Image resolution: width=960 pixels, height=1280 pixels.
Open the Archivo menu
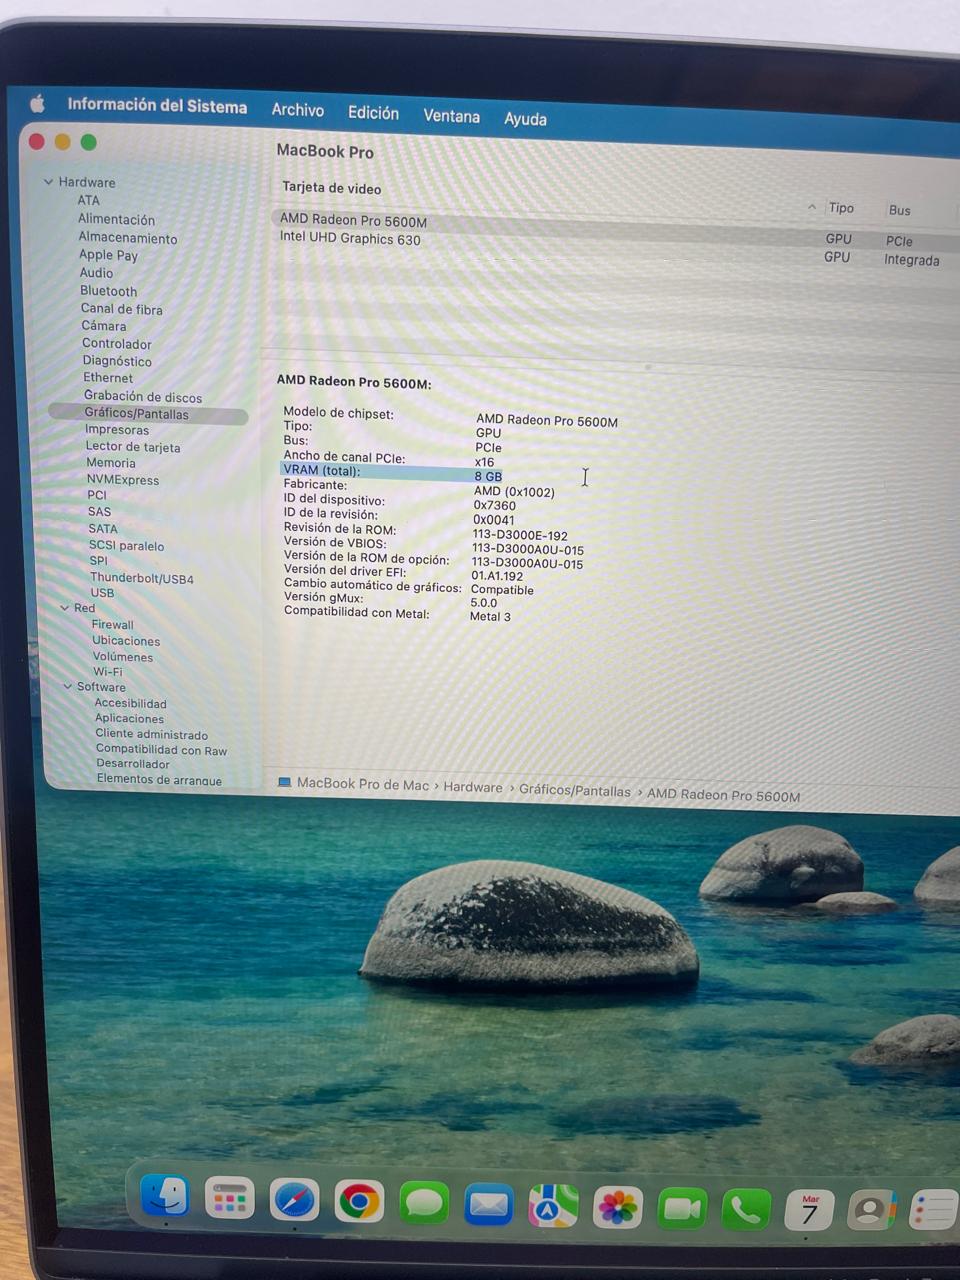tap(298, 110)
